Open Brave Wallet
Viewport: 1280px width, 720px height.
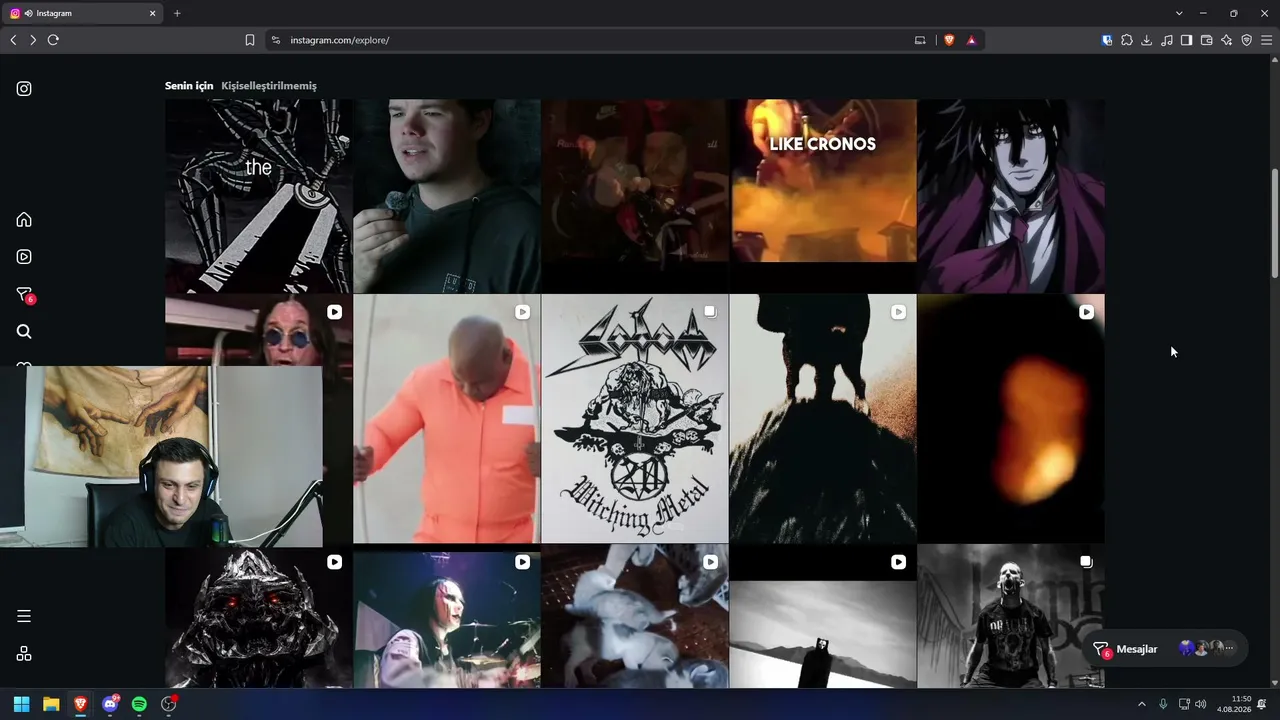tap(1207, 40)
